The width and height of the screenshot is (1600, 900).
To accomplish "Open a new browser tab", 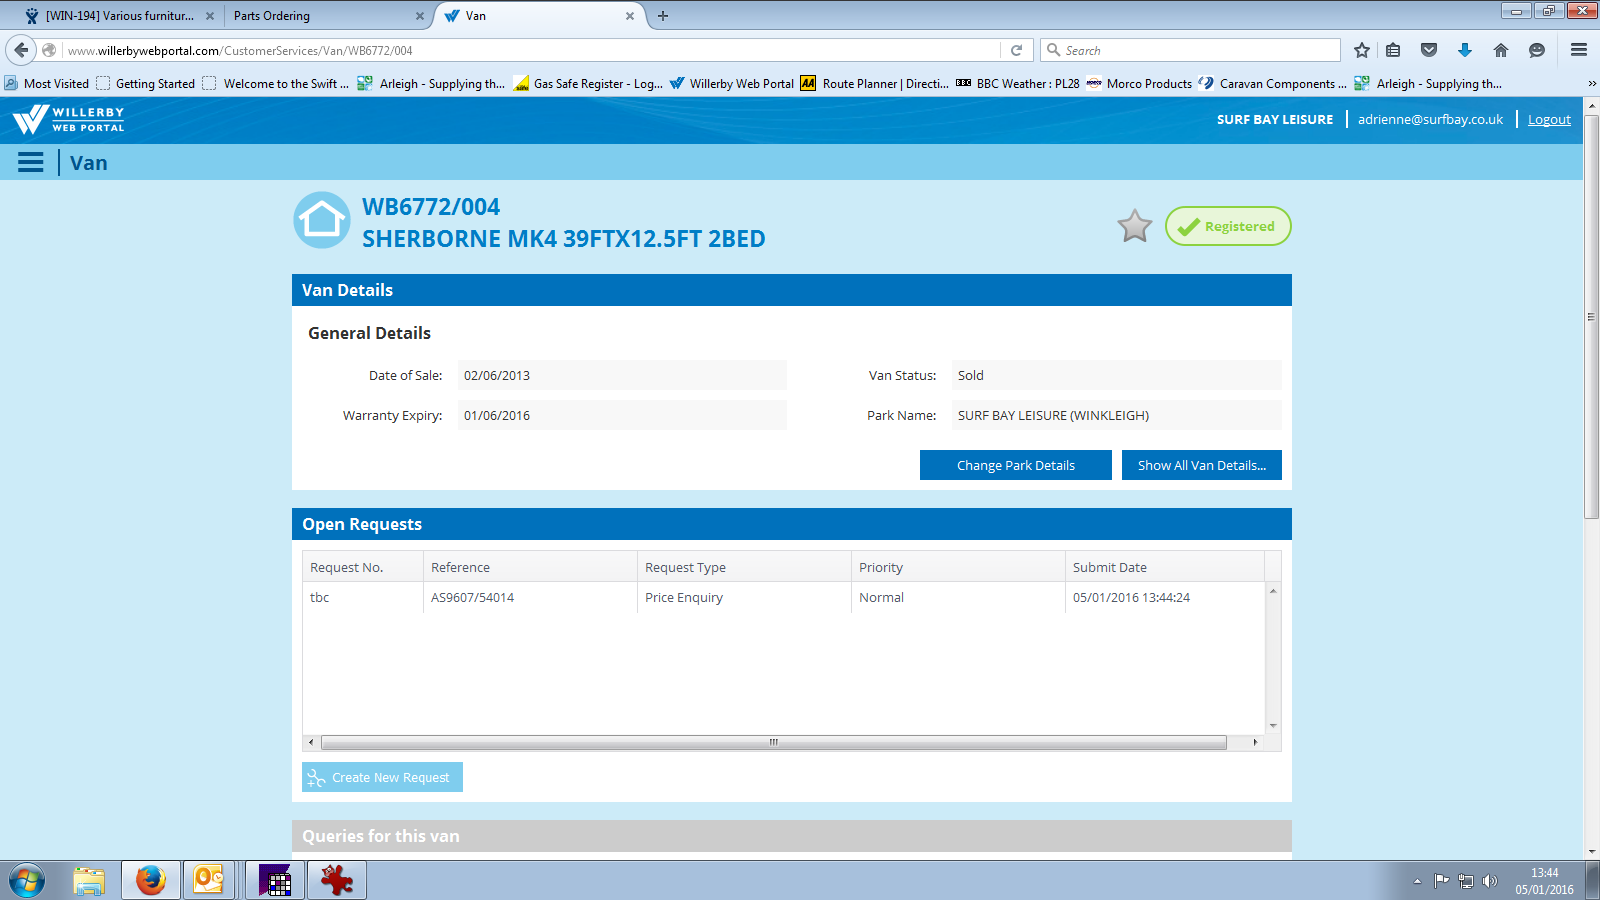I will click(x=663, y=16).
